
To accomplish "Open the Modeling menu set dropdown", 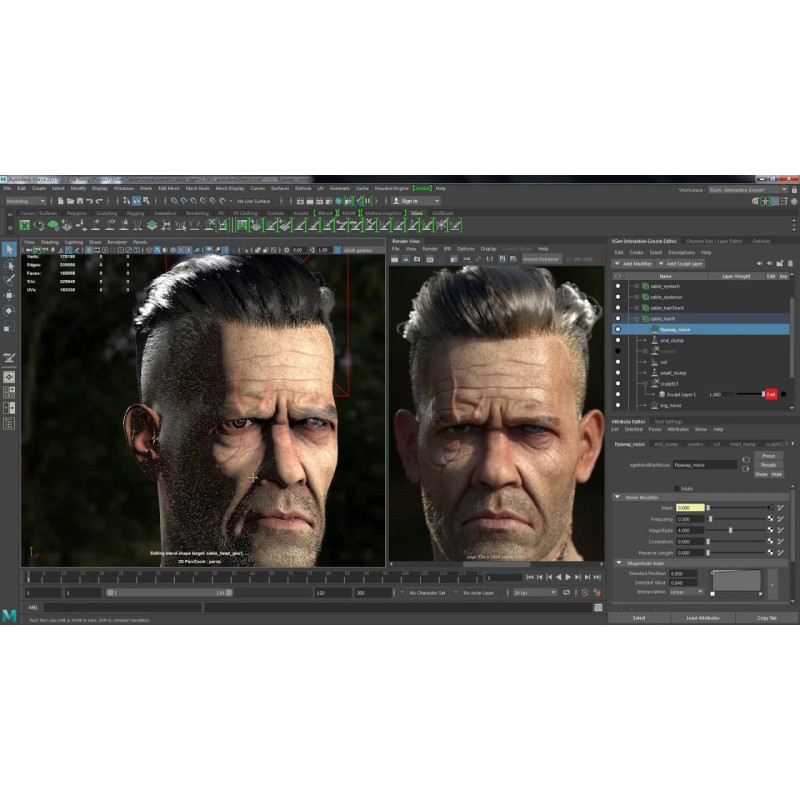I will [x=26, y=201].
